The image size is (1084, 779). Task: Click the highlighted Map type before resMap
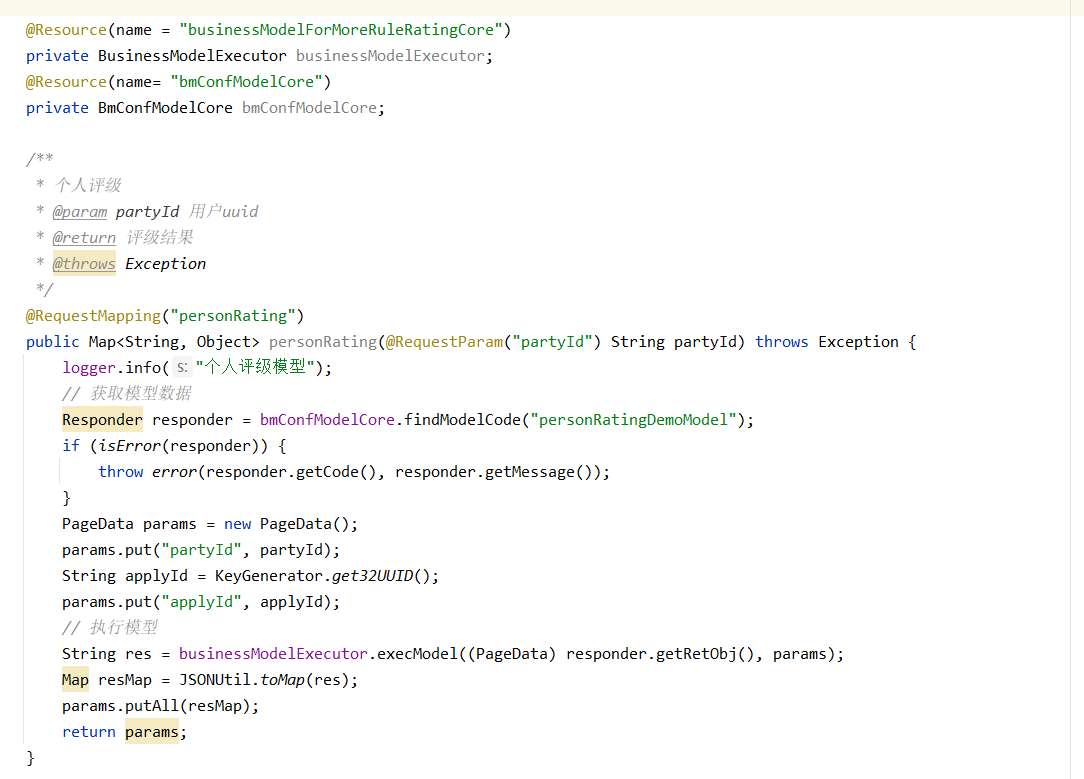[75, 680]
